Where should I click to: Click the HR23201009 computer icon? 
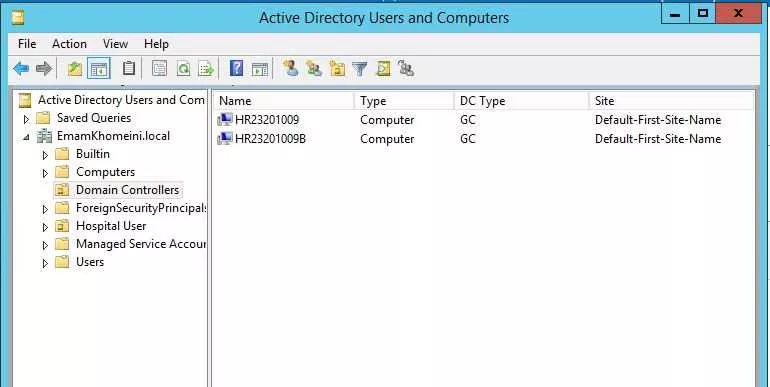point(225,120)
